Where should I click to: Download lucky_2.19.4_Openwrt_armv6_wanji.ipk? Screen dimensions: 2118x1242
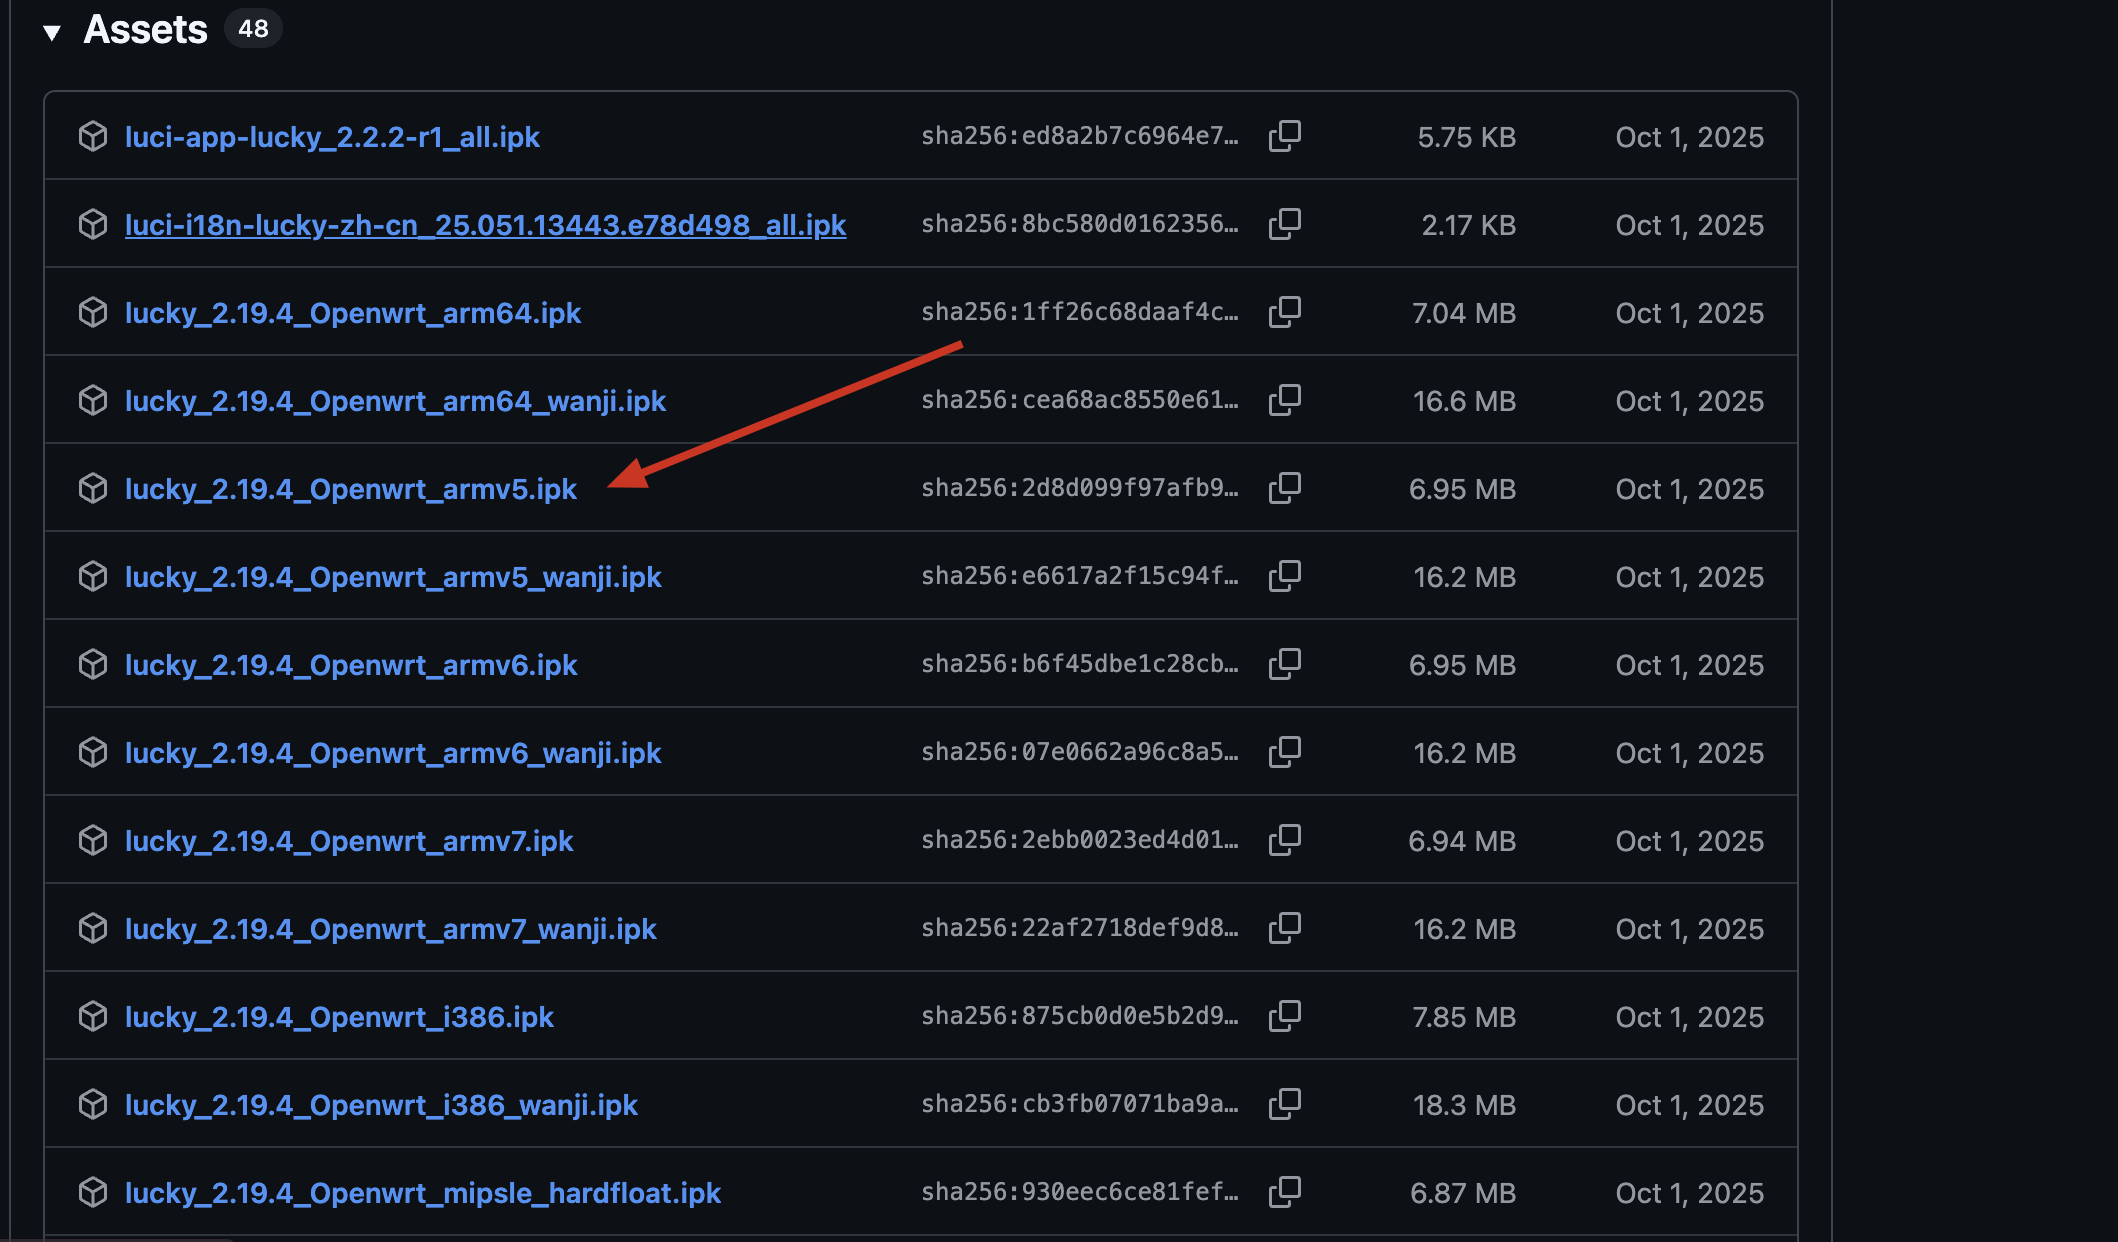pos(393,753)
